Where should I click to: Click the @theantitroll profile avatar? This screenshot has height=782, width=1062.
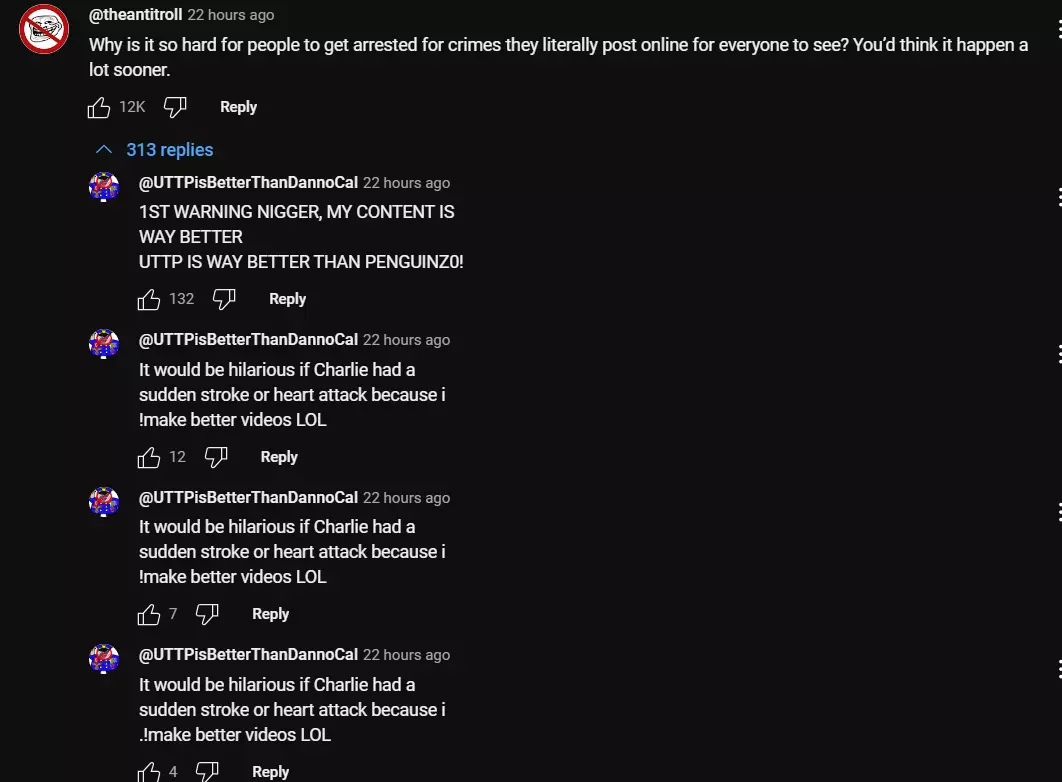tap(44, 29)
